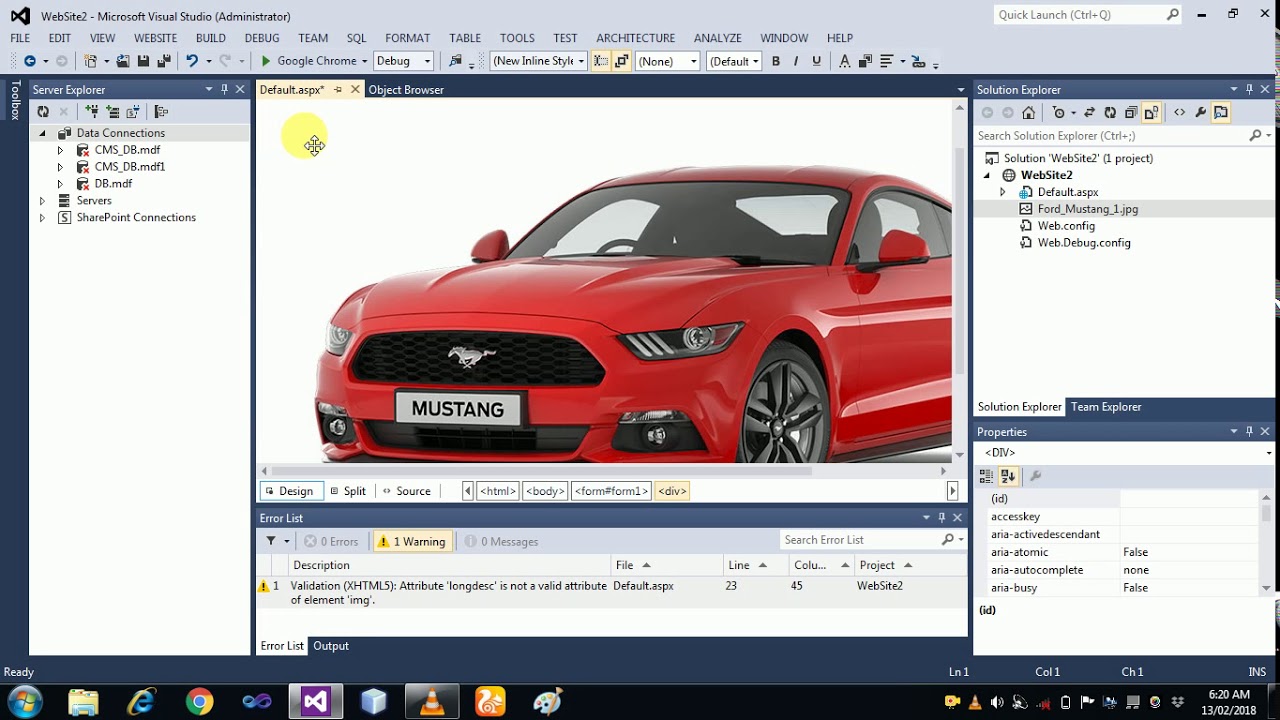The width and height of the screenshot is (1280, 720).
Task: Click Connect to Database icon in Server Explorer
Action: point(92,112)
